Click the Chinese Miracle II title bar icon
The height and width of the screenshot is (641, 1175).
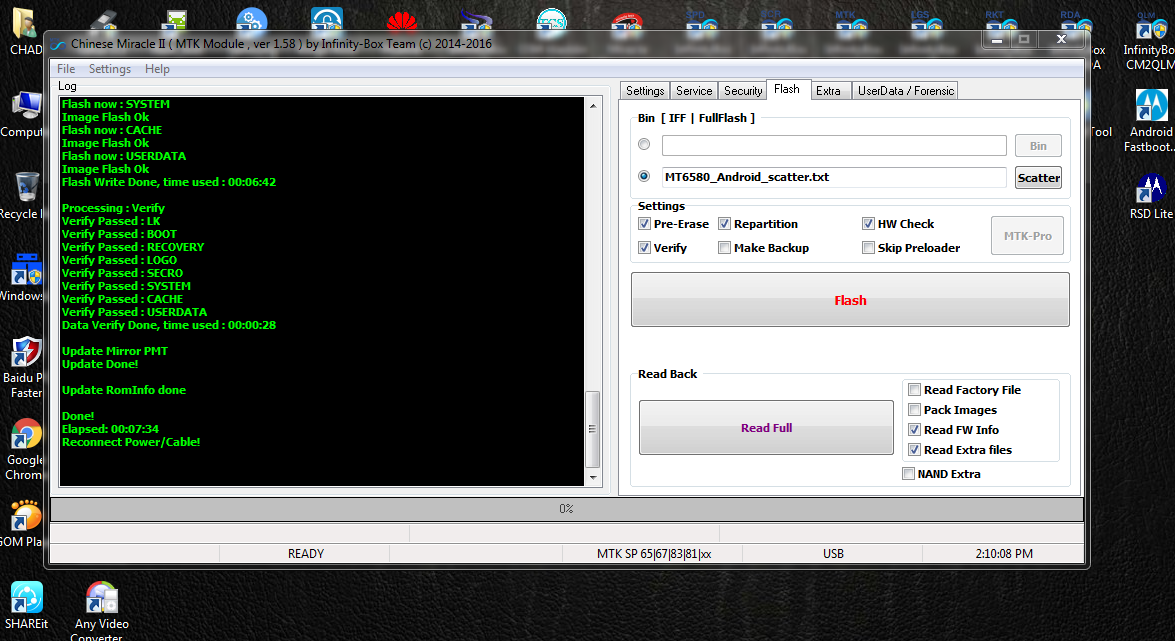pyautogui.click(x=58, y=44)
